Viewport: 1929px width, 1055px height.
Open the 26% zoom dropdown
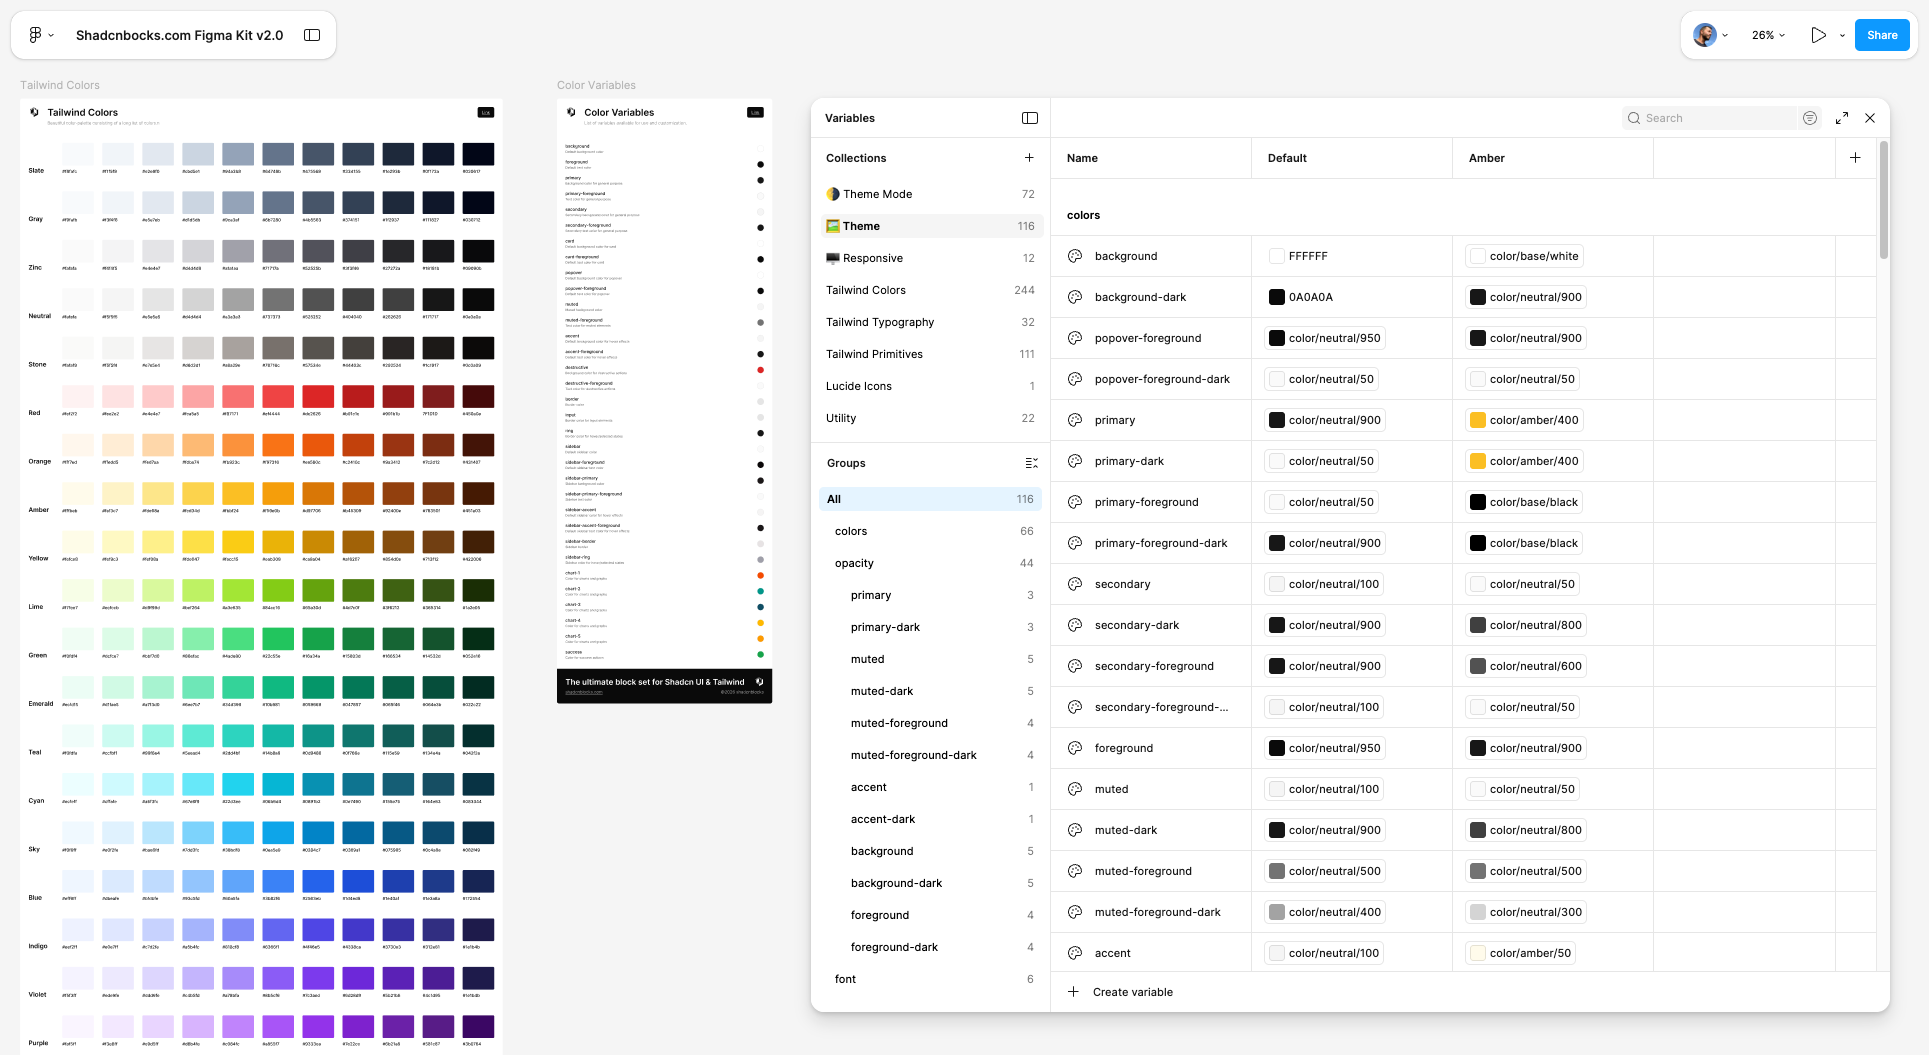click(1768, 35)
